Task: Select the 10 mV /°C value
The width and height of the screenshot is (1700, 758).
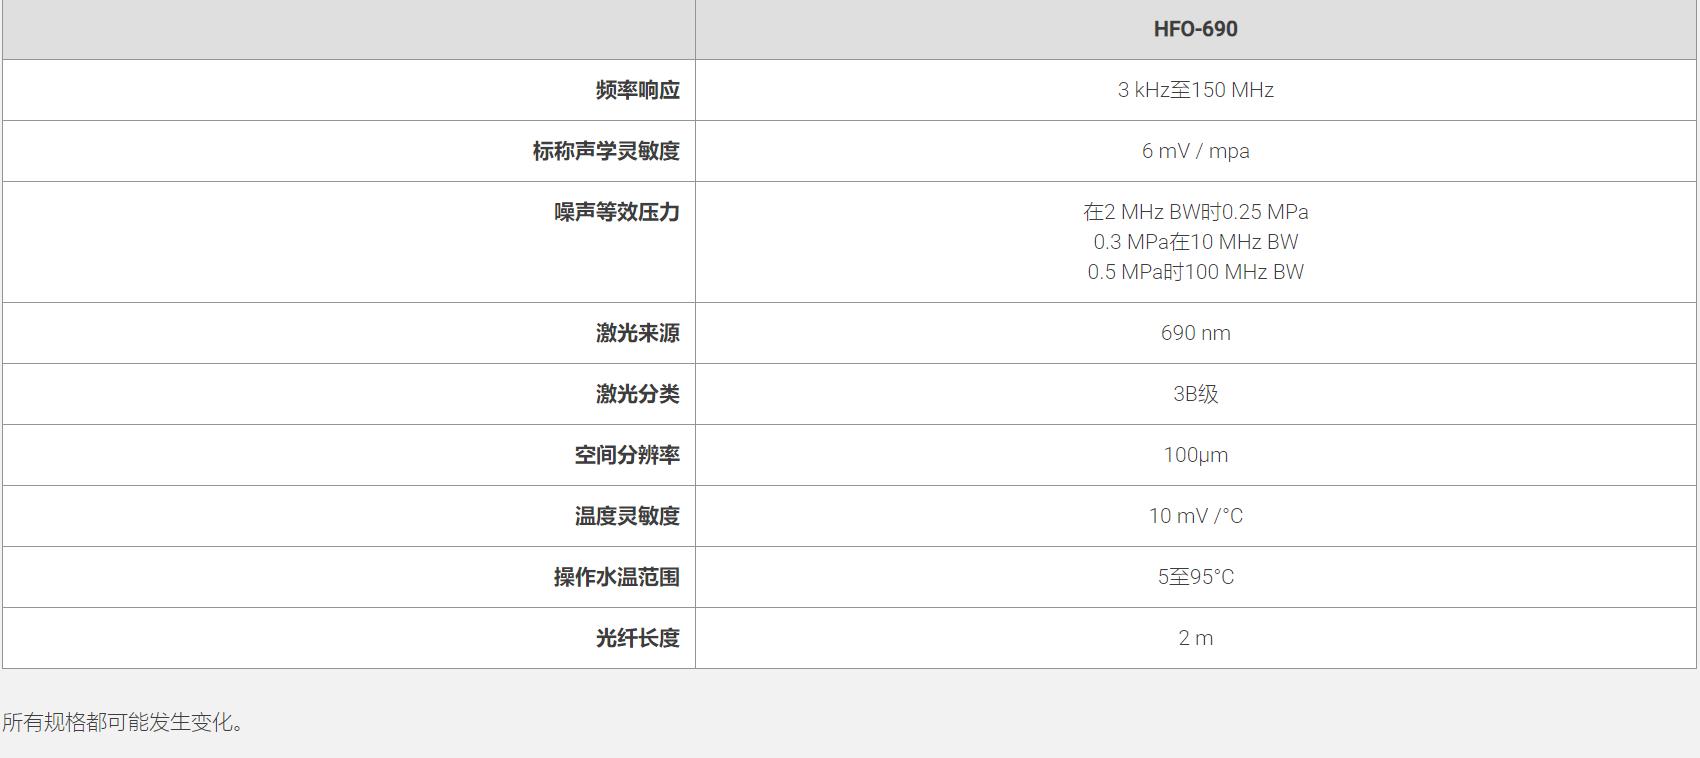Action: coord(1195,516)
